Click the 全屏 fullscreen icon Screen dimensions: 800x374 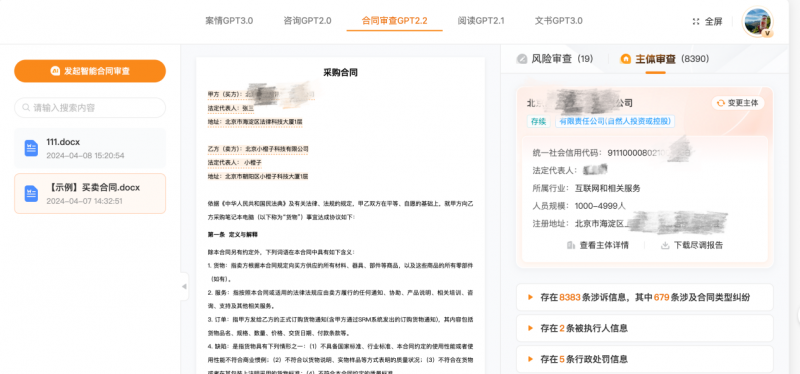click(x=696, y=21)
